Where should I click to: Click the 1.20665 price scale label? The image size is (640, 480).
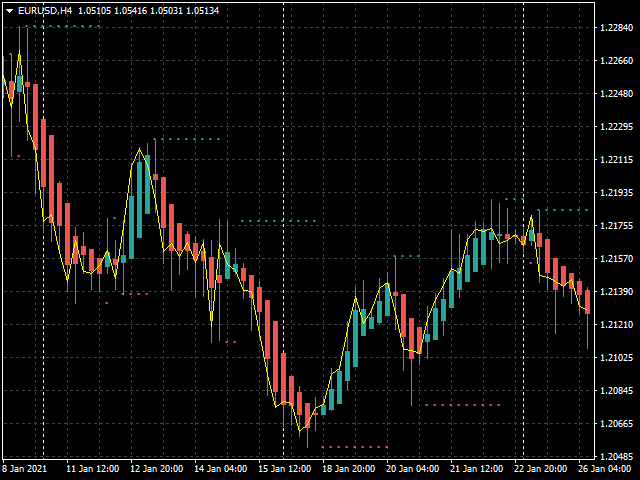(616, 424)
